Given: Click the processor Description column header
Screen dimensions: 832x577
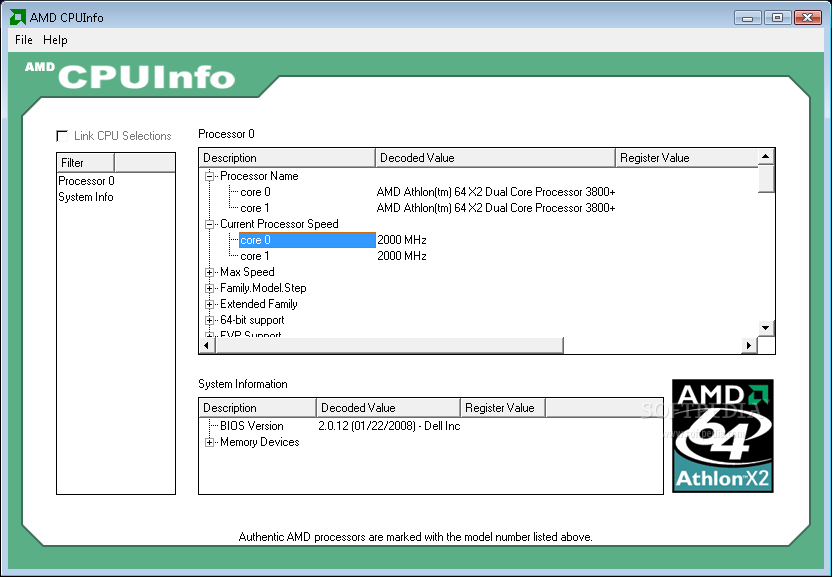Looking at the screenshot, I should click(x=287, y=158).
